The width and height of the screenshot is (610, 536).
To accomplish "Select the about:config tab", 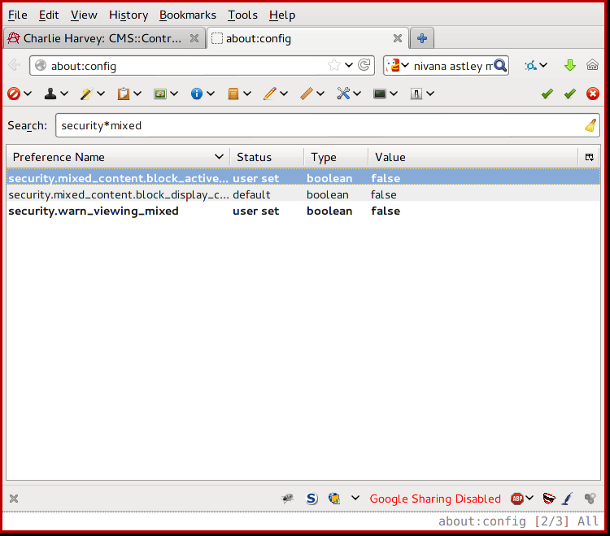I will point(307,38).
